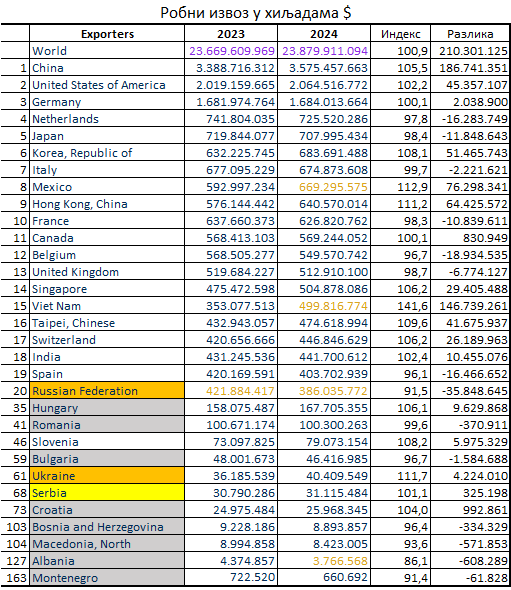Select the orange Ukraine cell
The image size is (511, 590).
[x=107, y=476]
